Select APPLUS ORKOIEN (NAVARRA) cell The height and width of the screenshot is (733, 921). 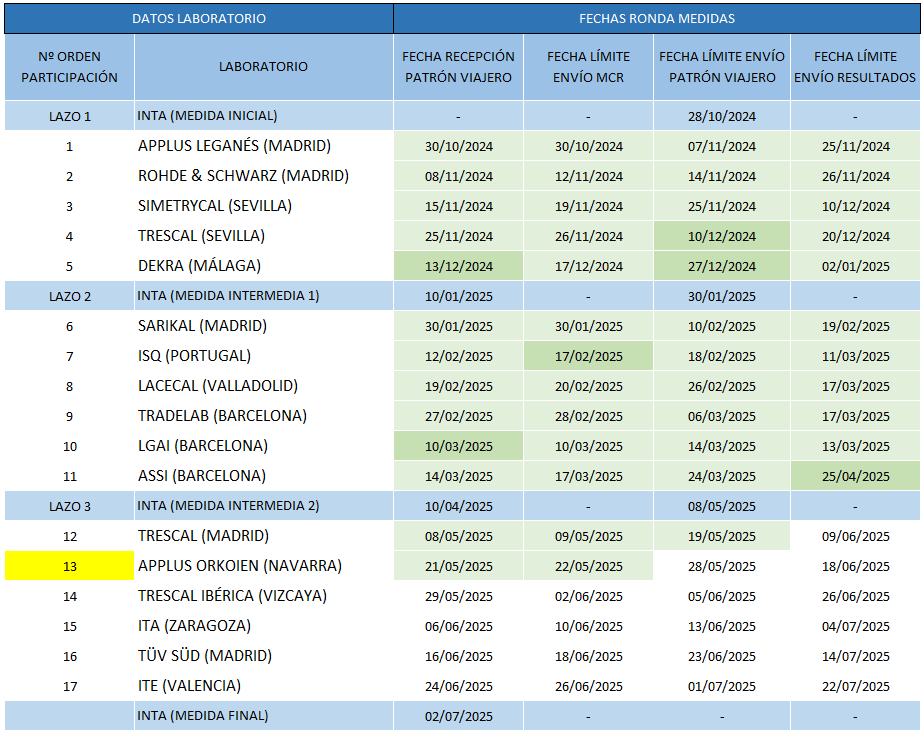point(264,565)
